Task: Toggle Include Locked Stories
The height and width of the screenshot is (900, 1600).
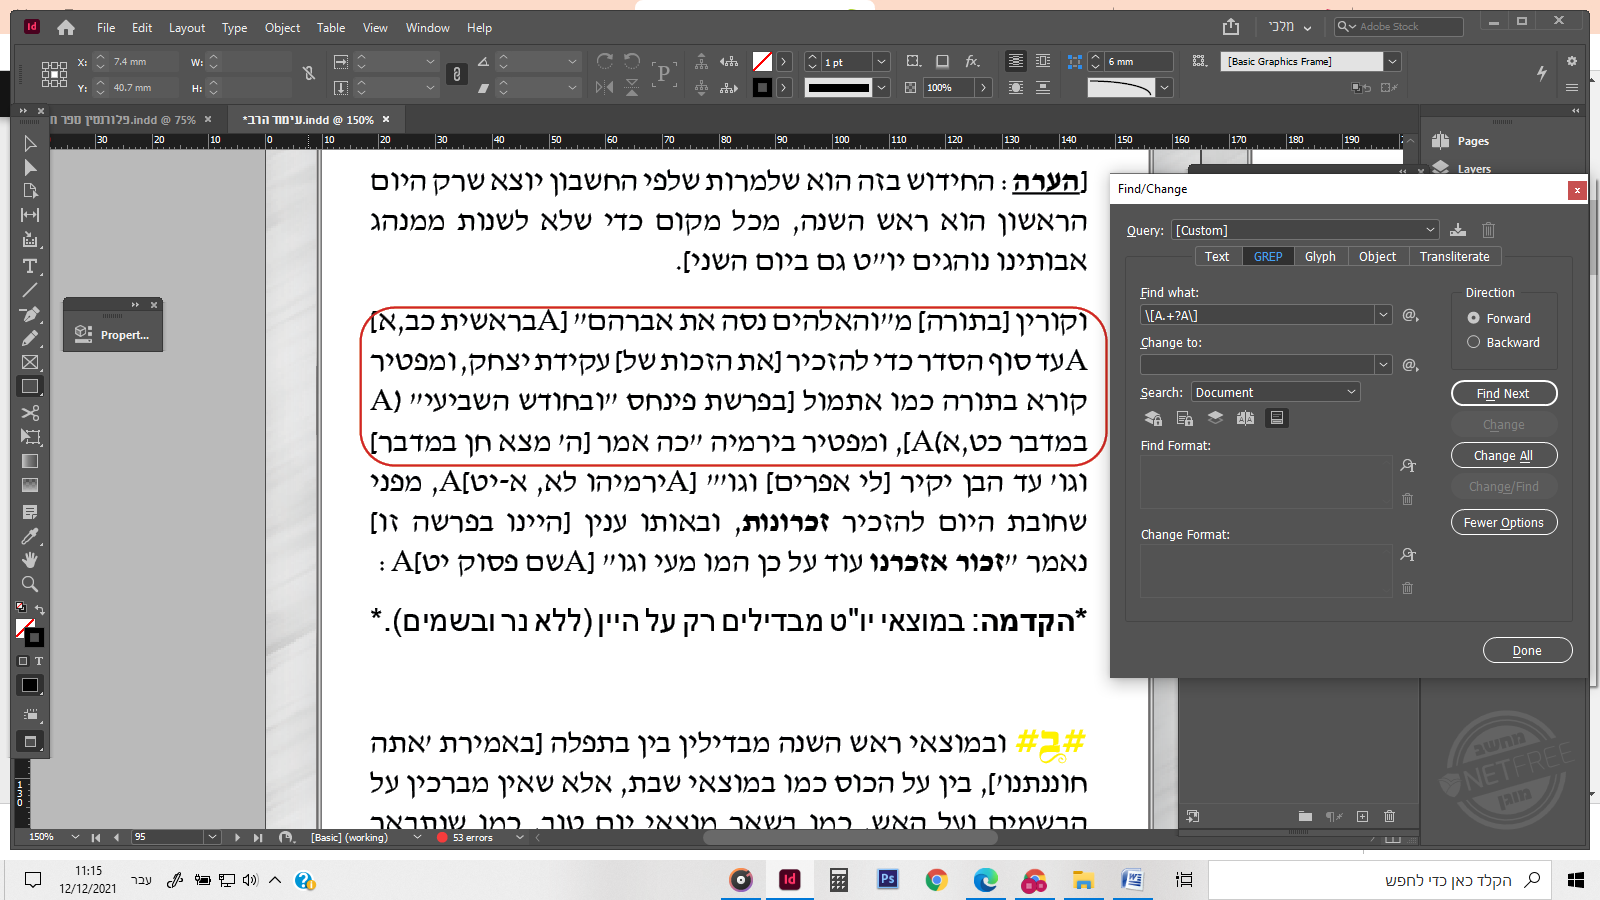Action: (x=1185, y=418)
